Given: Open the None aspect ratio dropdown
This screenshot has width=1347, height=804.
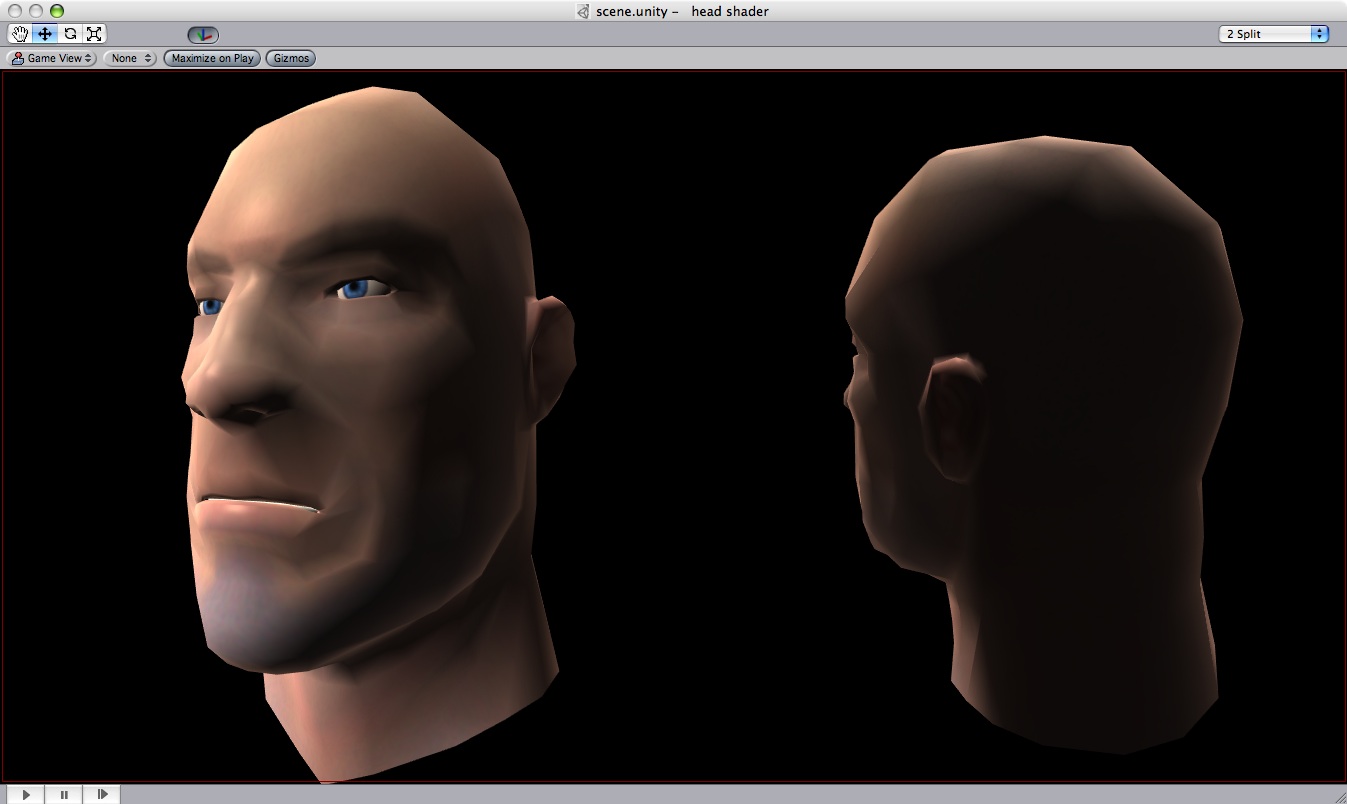Looking at the screenshot, I should tap(128, 58).
